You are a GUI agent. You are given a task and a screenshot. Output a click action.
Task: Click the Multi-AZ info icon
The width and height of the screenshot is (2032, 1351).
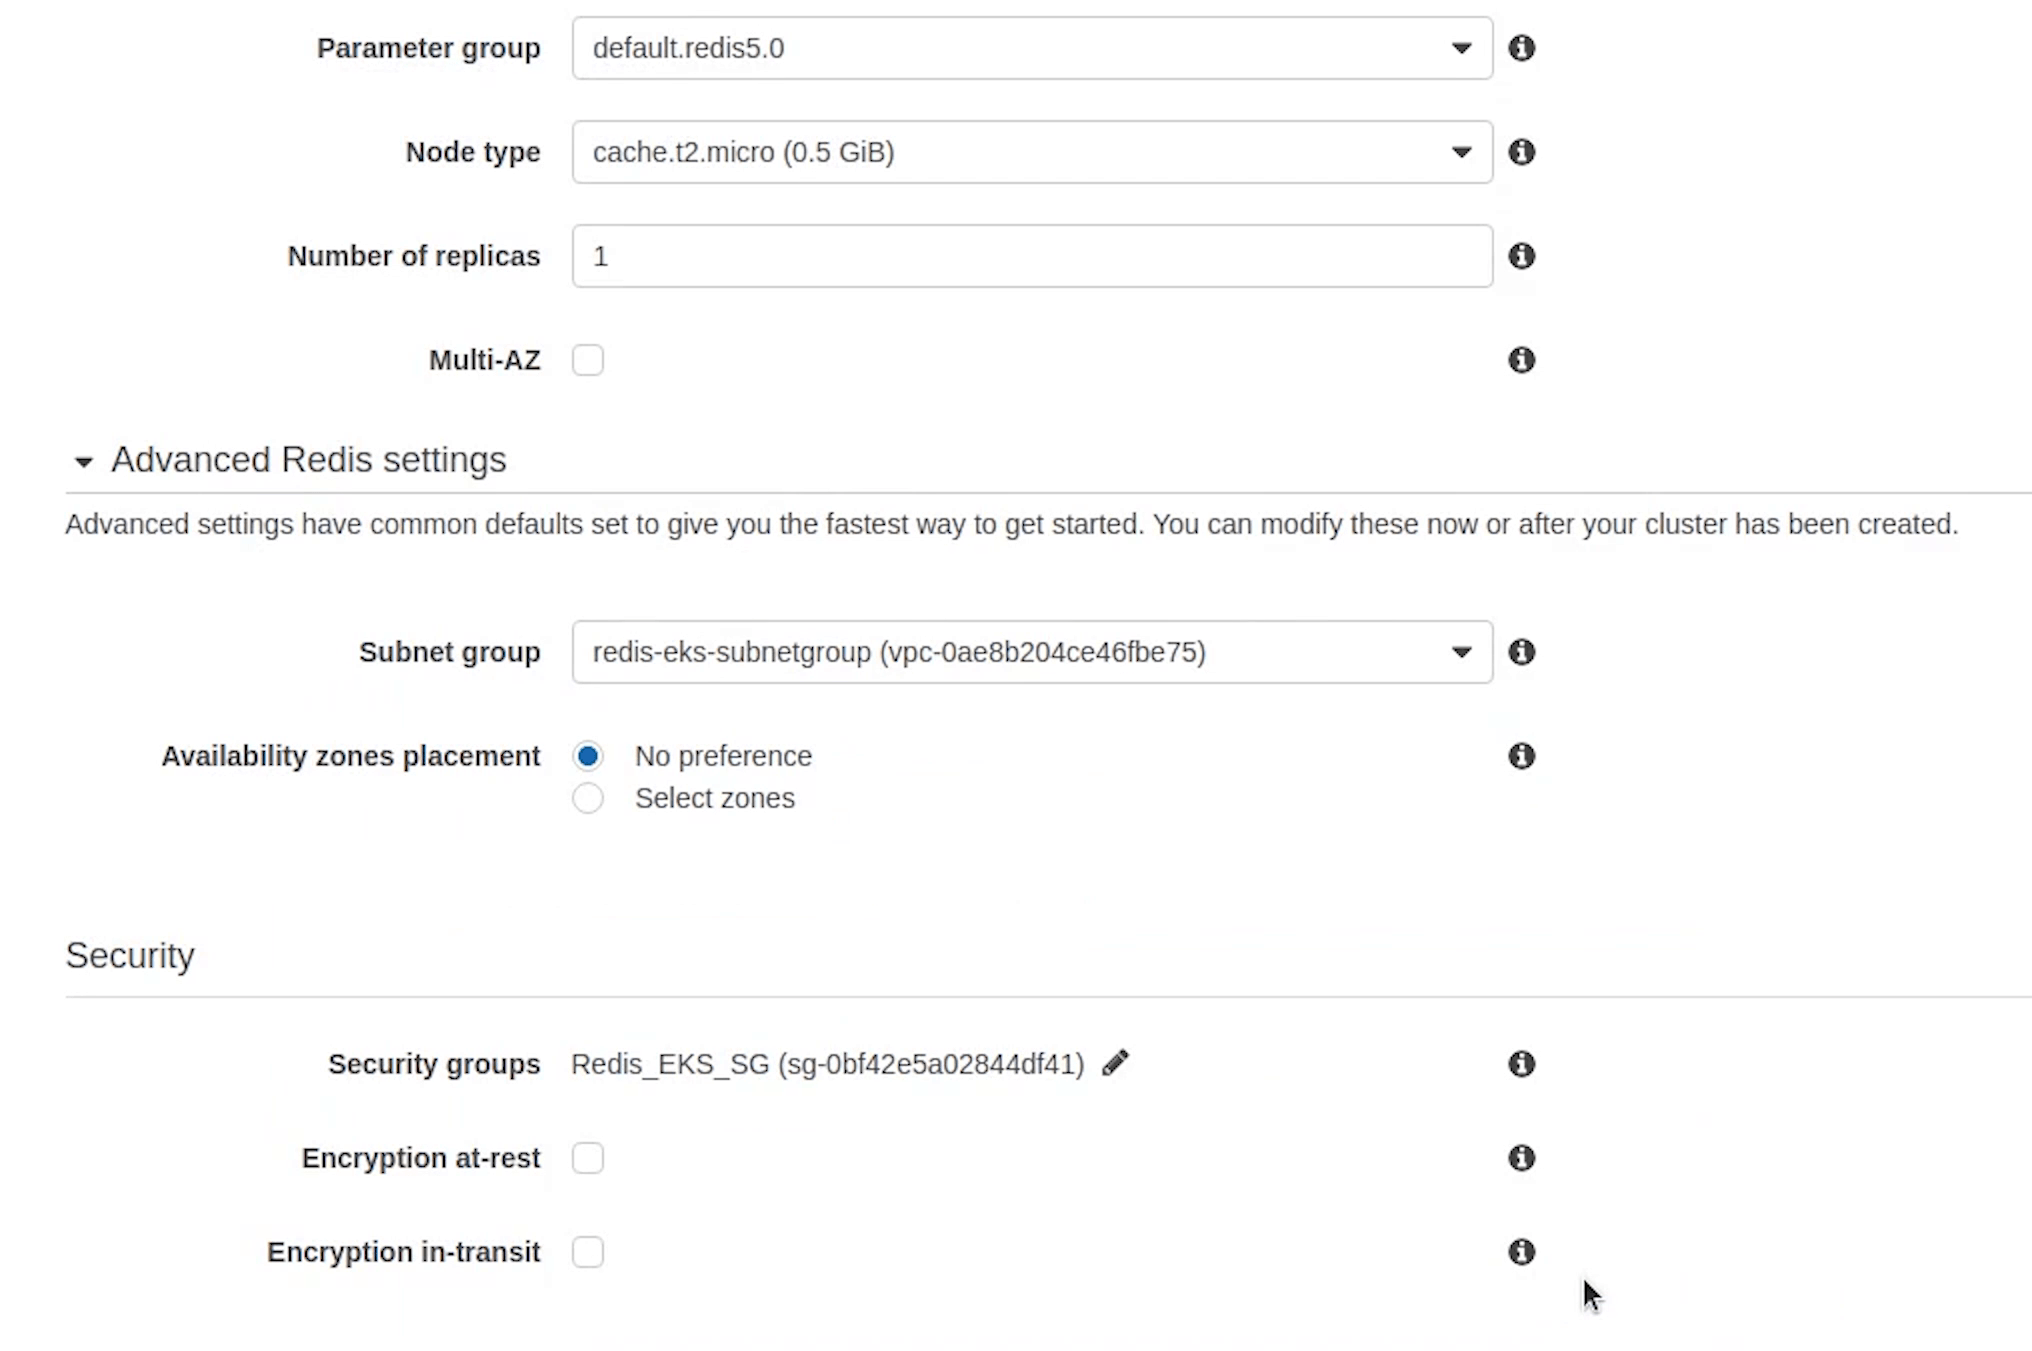tap(1521, 360)
